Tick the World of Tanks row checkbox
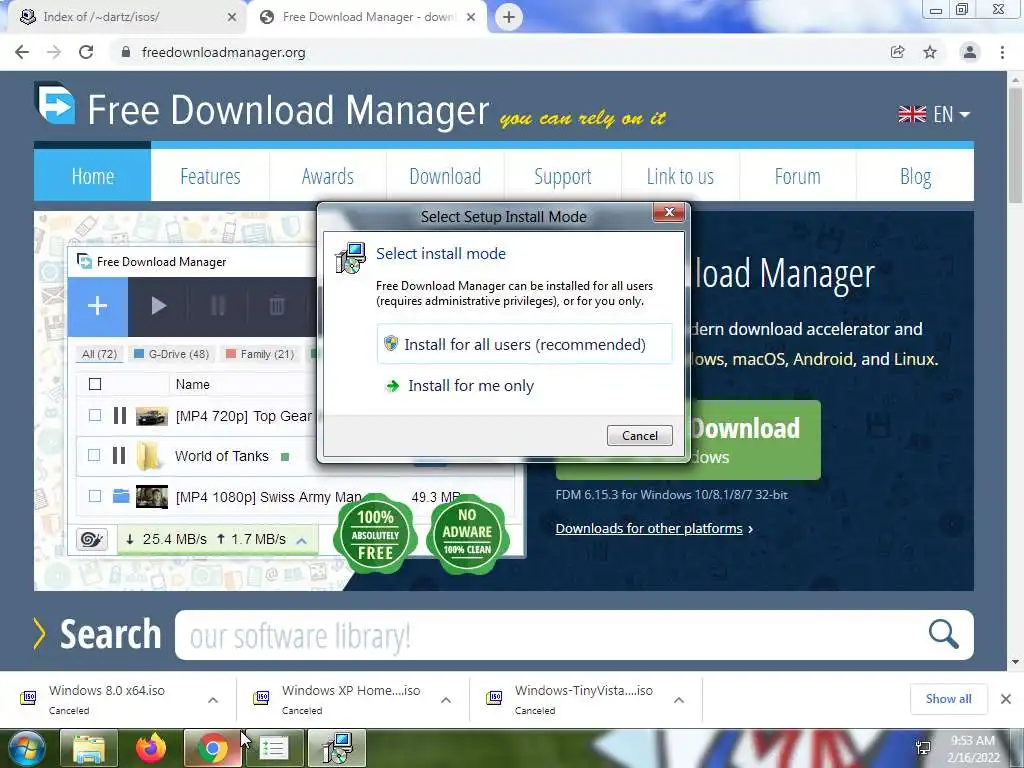Viewport: 1024px width, 768px height. click(94, 455)
